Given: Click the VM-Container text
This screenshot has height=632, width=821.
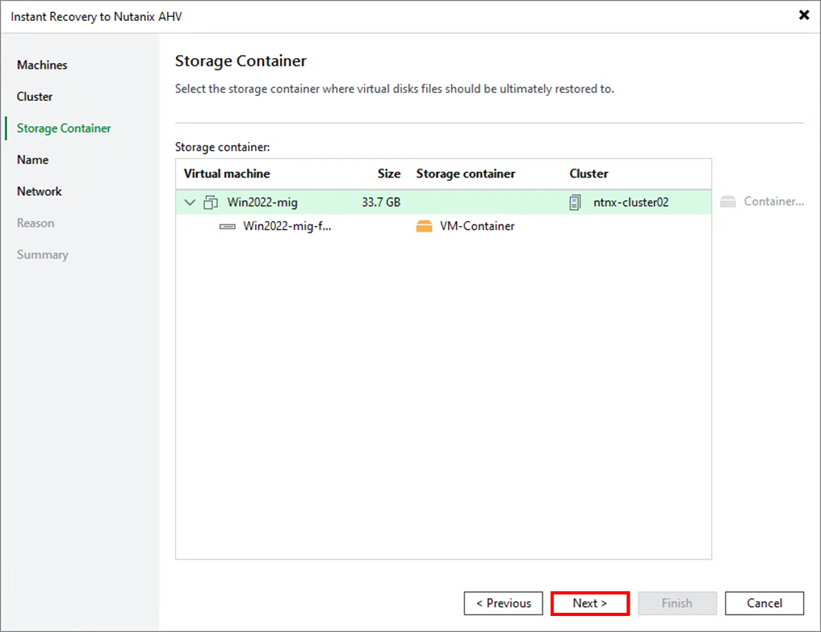Looking at the screenshot, I should (477, 226).
